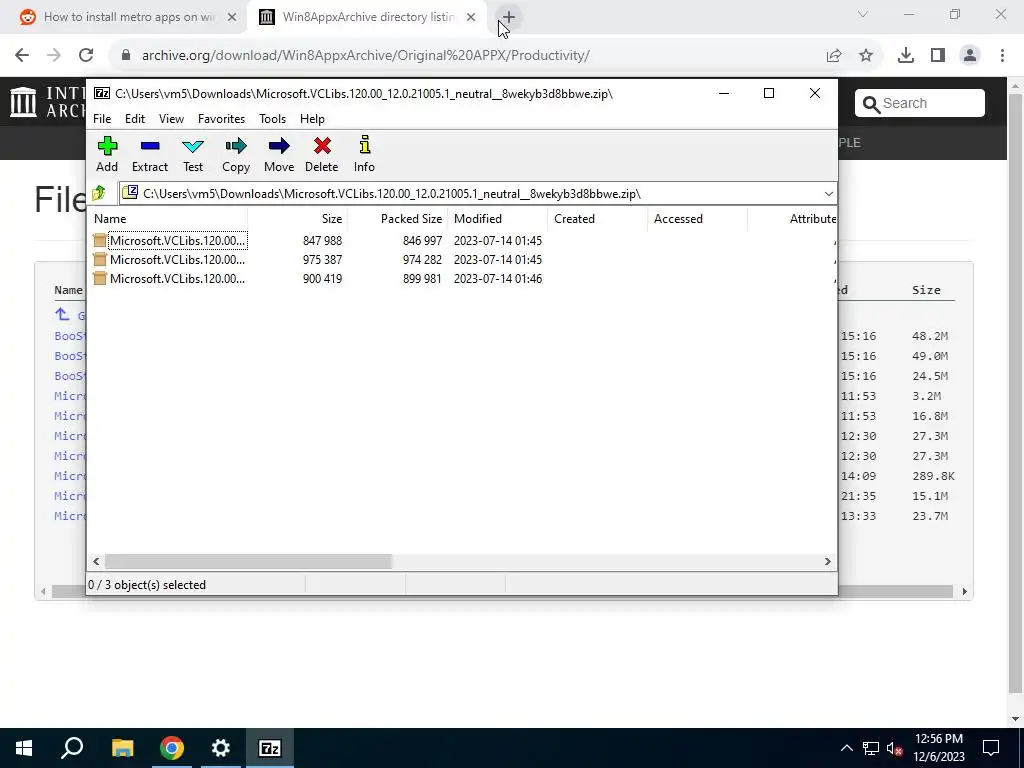Click the 7-Zip taskbar button
The image size is (1024, 768).
coord(270,748)
